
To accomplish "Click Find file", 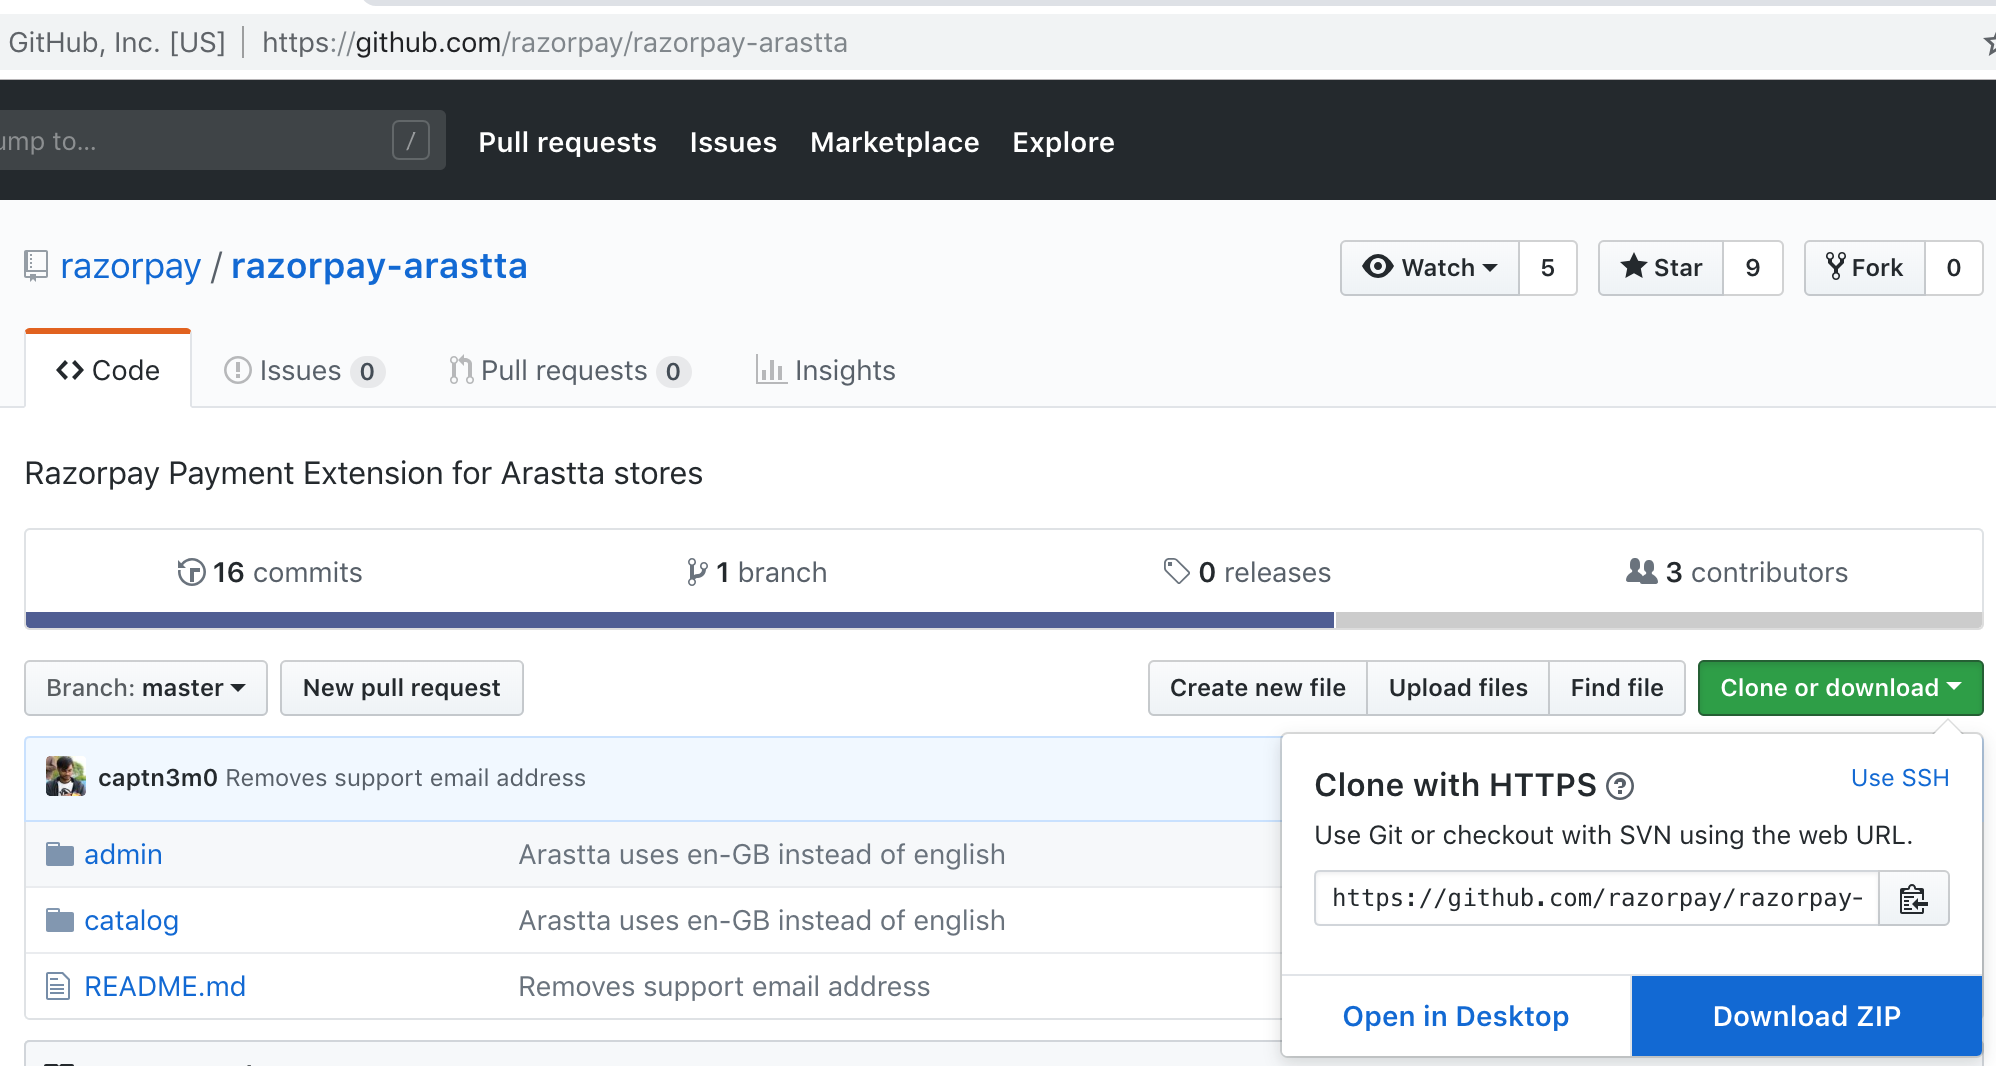I will [1617, 688].
